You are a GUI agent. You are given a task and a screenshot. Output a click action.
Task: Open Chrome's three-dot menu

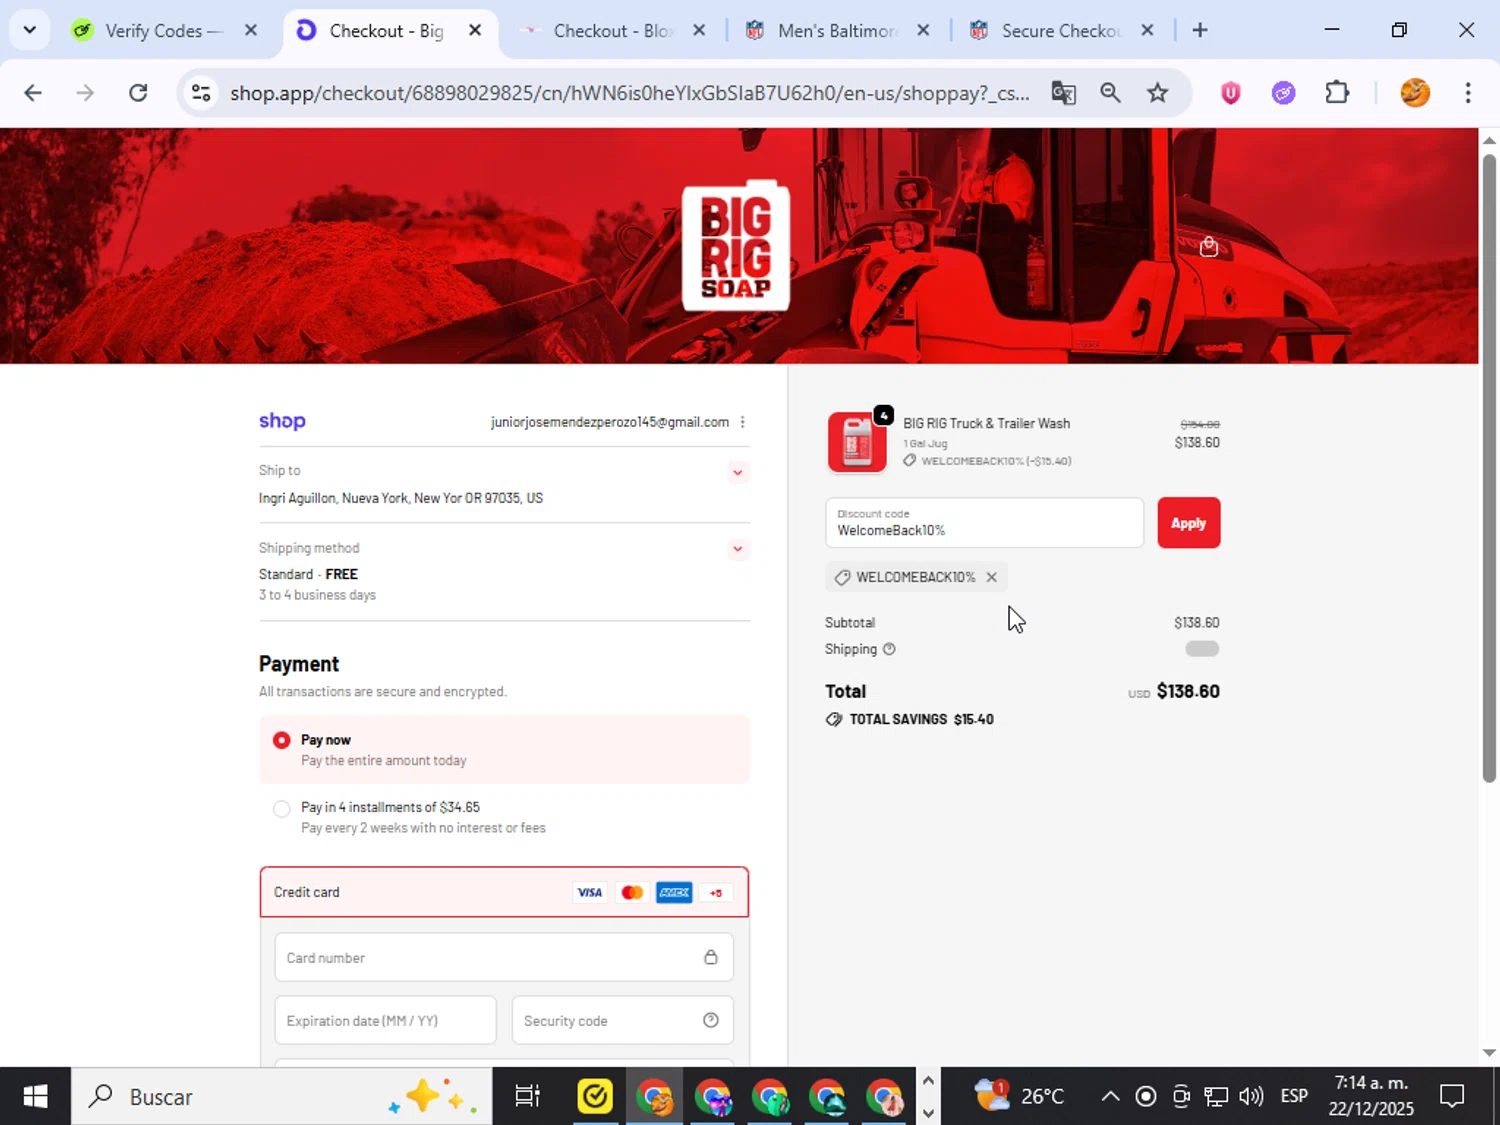[x=1468, y=93]
